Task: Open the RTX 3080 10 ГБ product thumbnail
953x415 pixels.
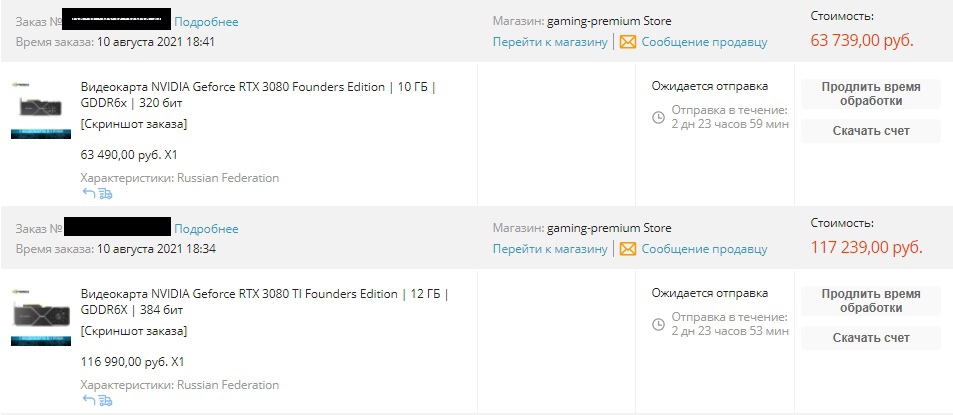Action: click(x=40, y=108)
